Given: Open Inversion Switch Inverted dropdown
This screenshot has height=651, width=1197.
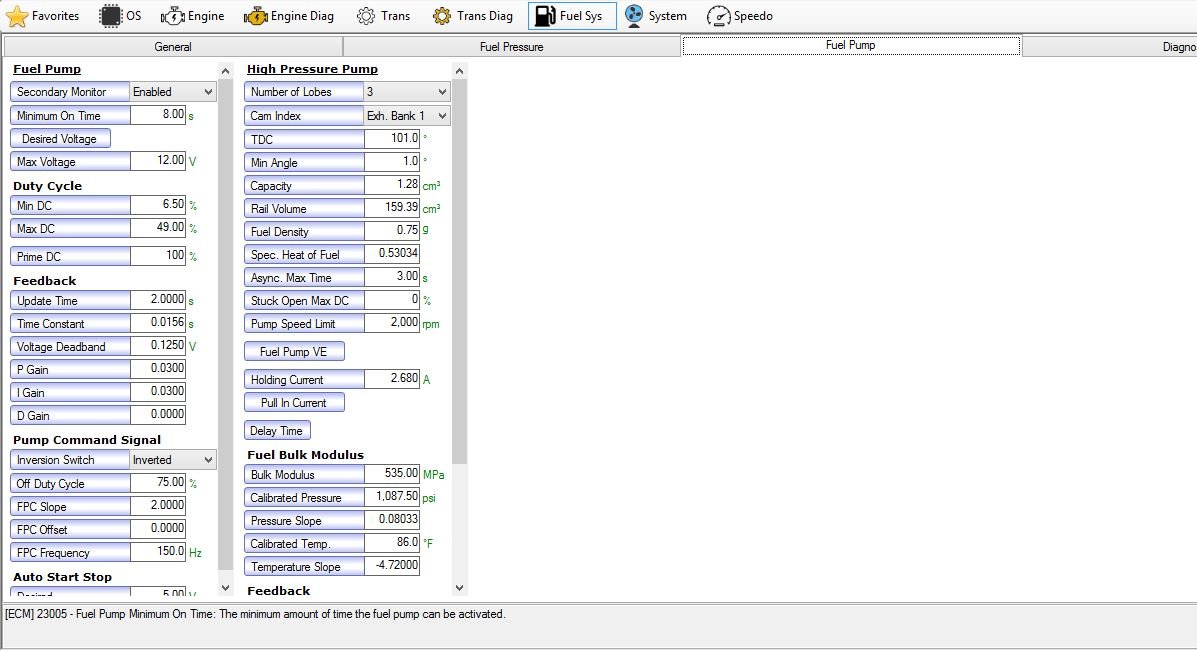Looking at the screenshot, I should click(x=173, y=460).
